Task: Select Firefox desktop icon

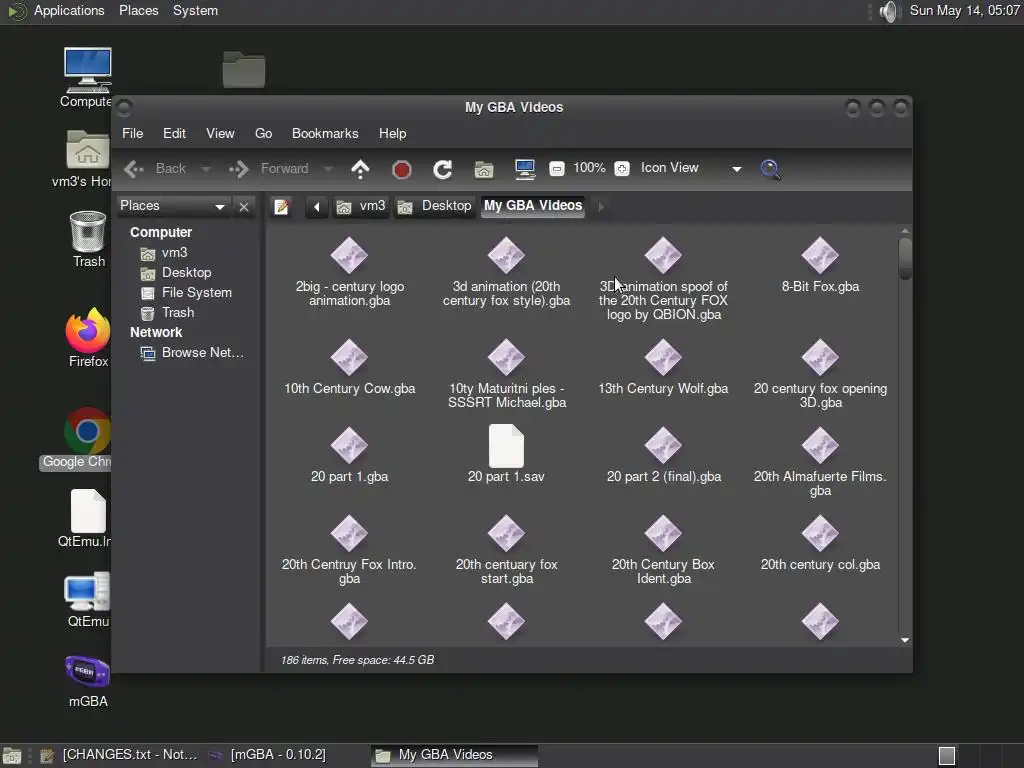Action: click(88, 338)
